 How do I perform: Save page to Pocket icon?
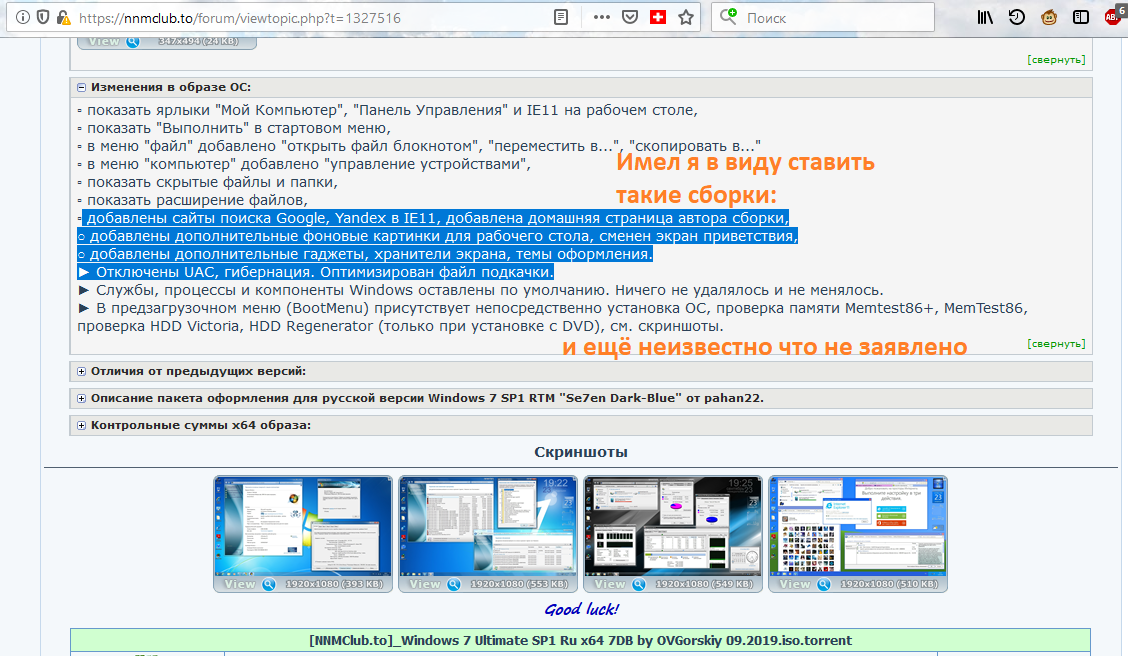pyautogui.click(x=630, y=17)
